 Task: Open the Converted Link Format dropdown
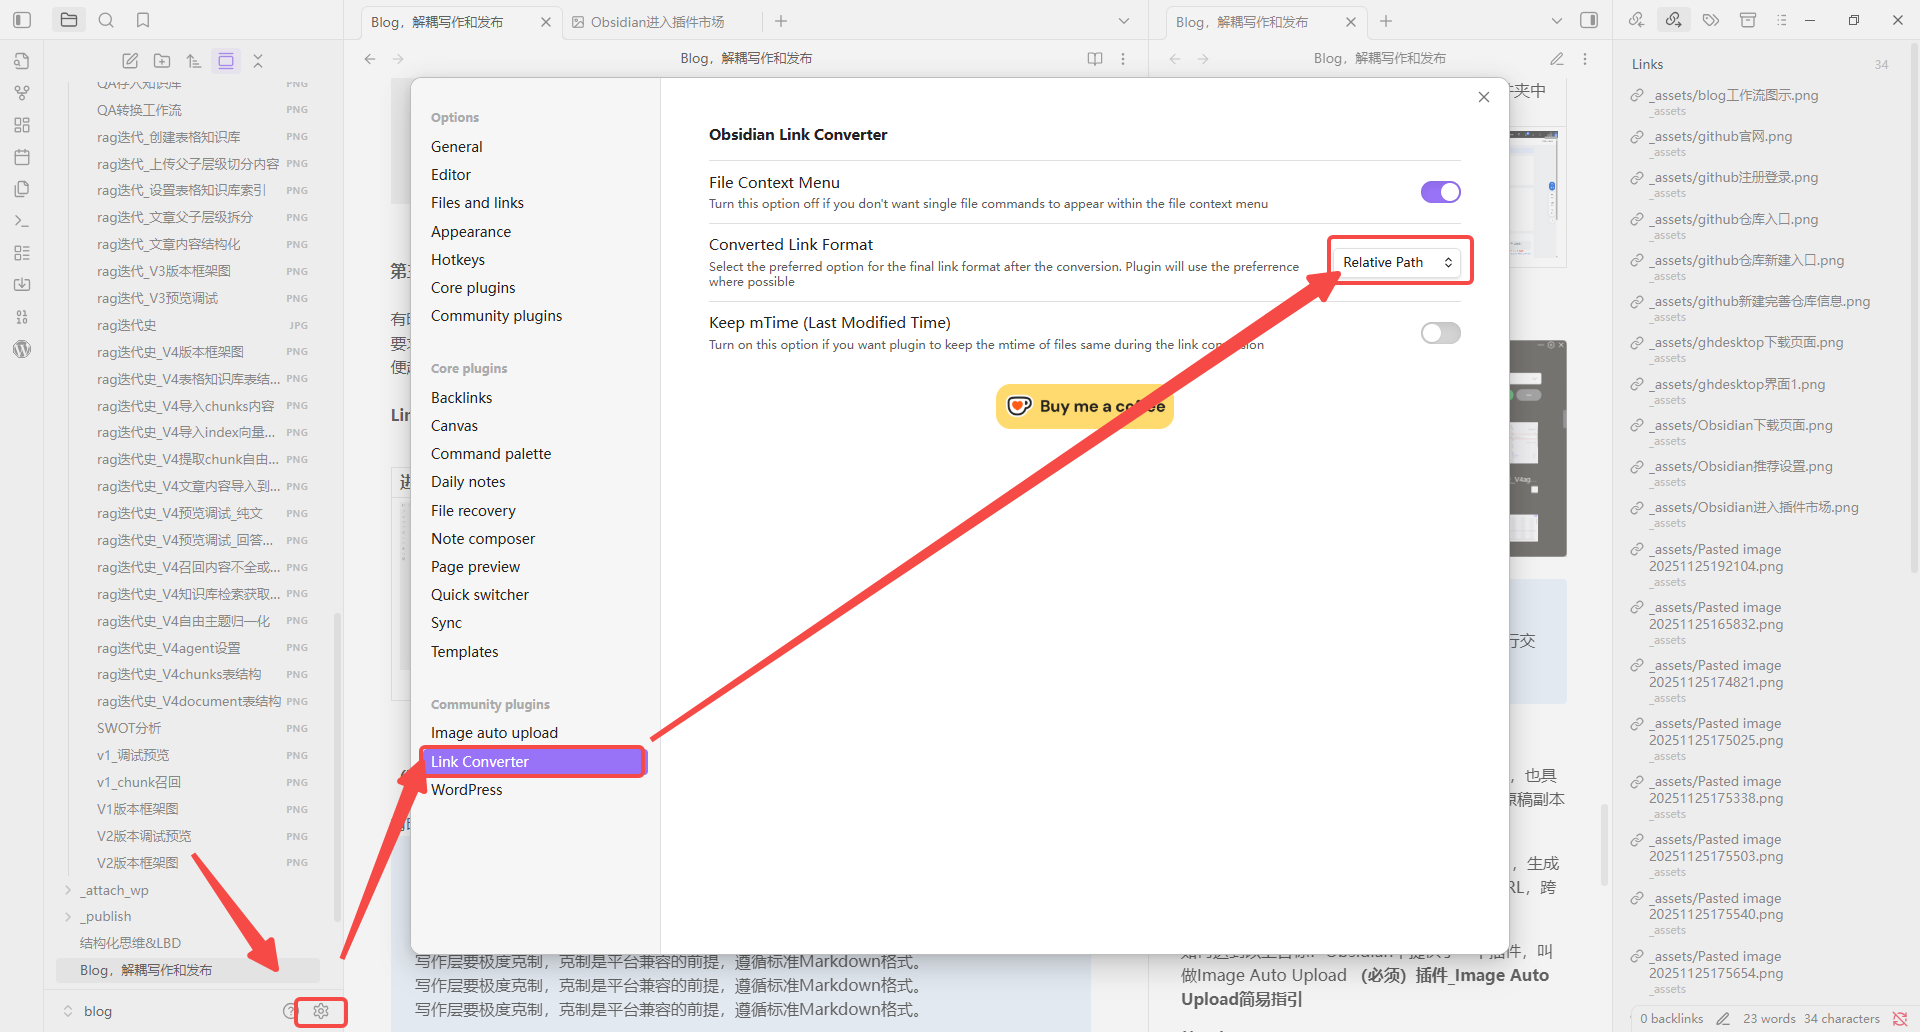click(x=1398, y=261)
